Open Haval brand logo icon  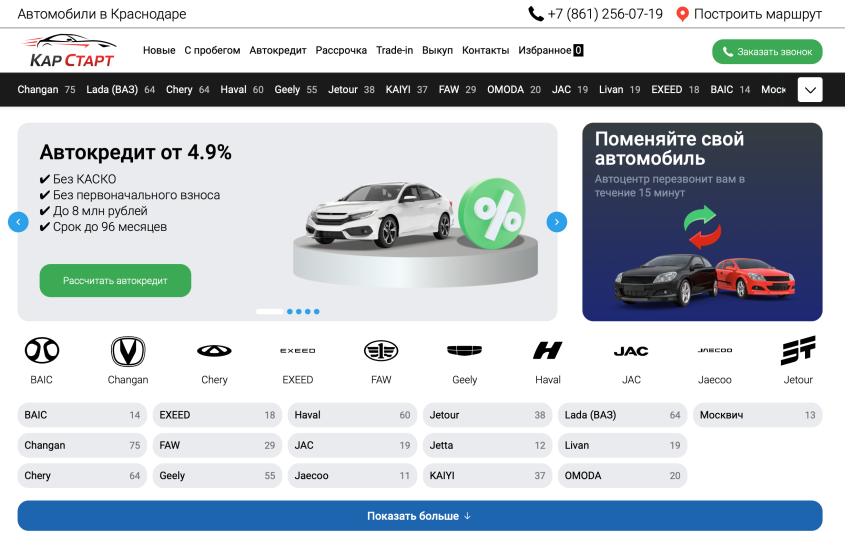(x=548, y=351)
